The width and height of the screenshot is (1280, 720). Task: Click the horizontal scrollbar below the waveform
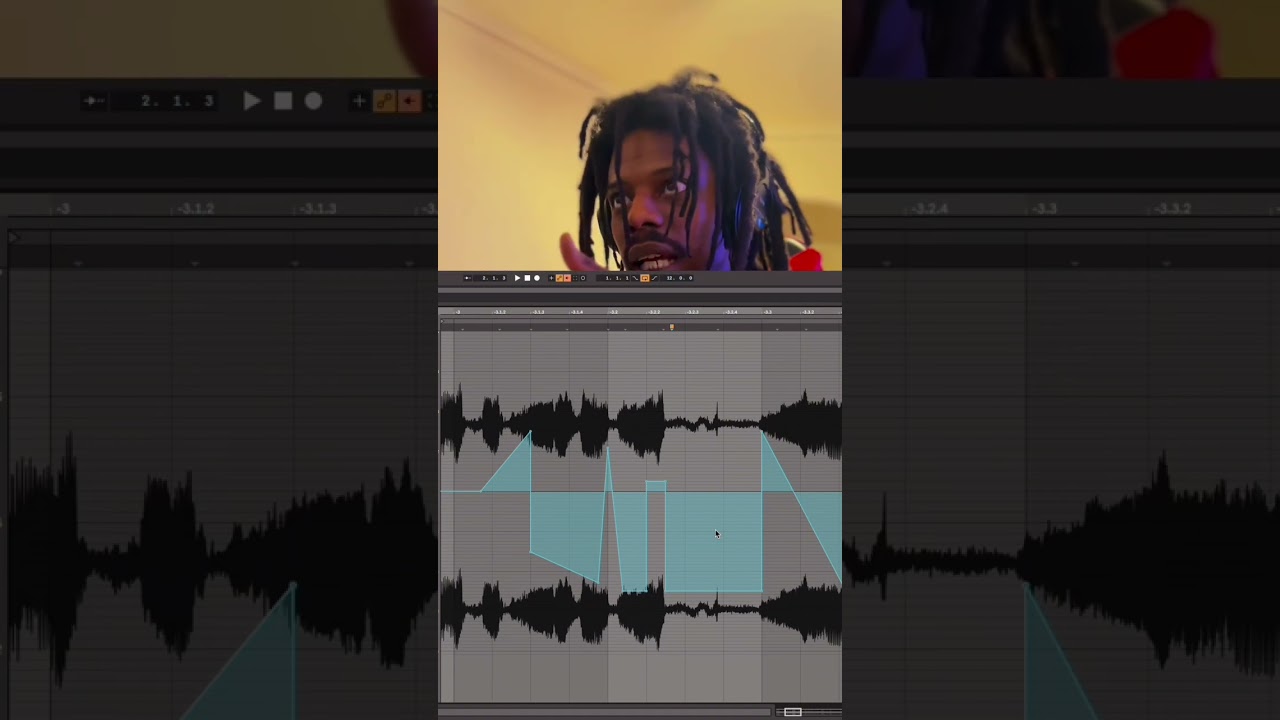tap(605, 712)
